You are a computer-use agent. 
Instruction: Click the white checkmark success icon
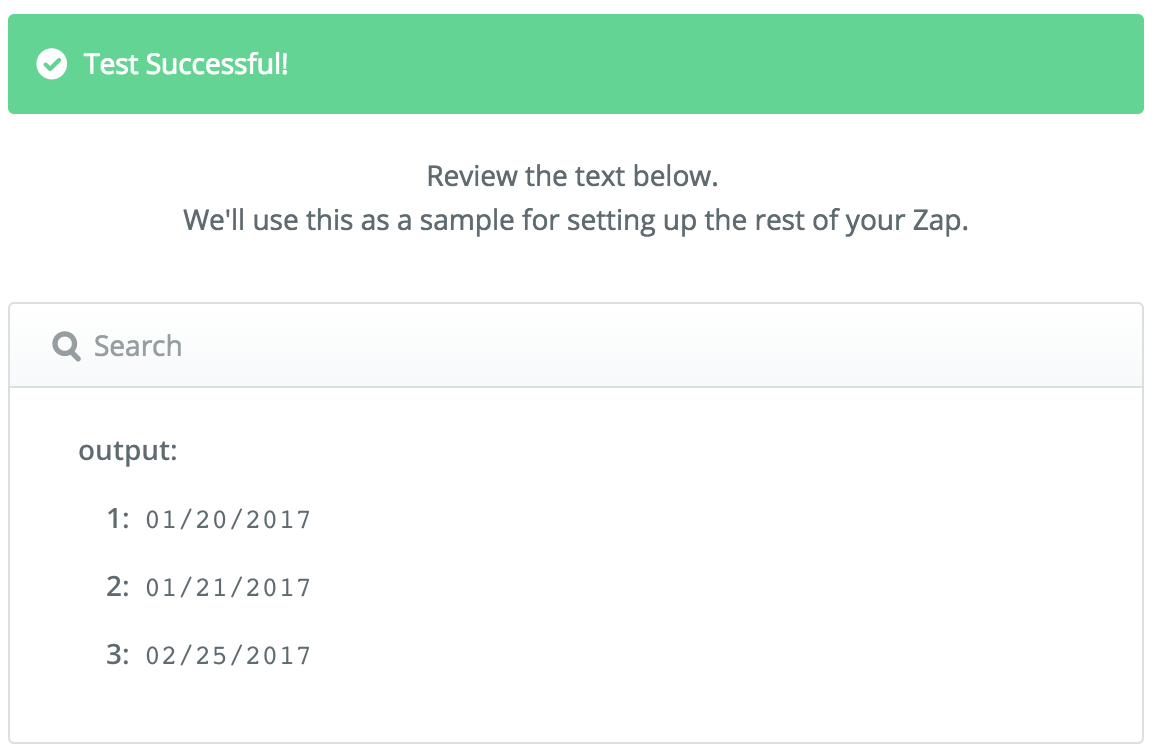[52, 64]
